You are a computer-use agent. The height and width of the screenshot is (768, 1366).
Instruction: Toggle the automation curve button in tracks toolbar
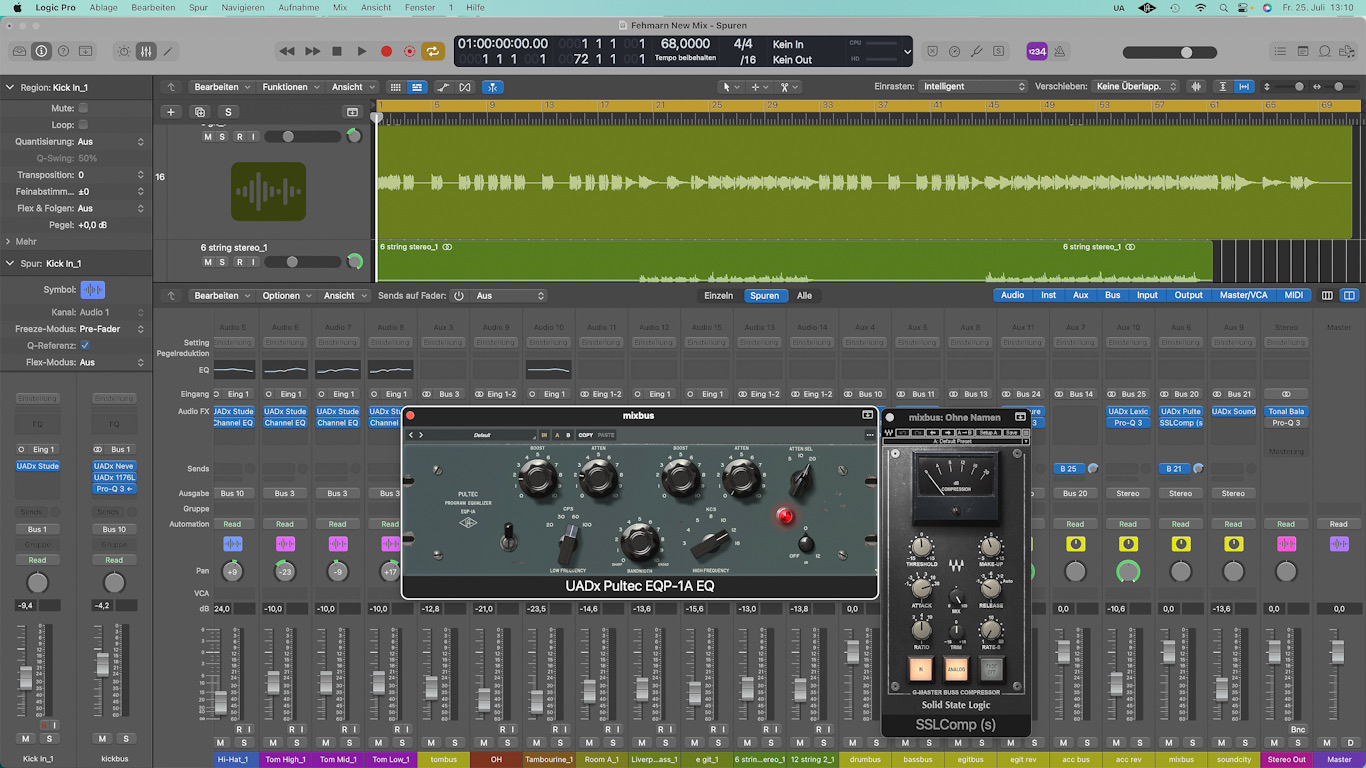pyautogui.click(x=443, y=87)
